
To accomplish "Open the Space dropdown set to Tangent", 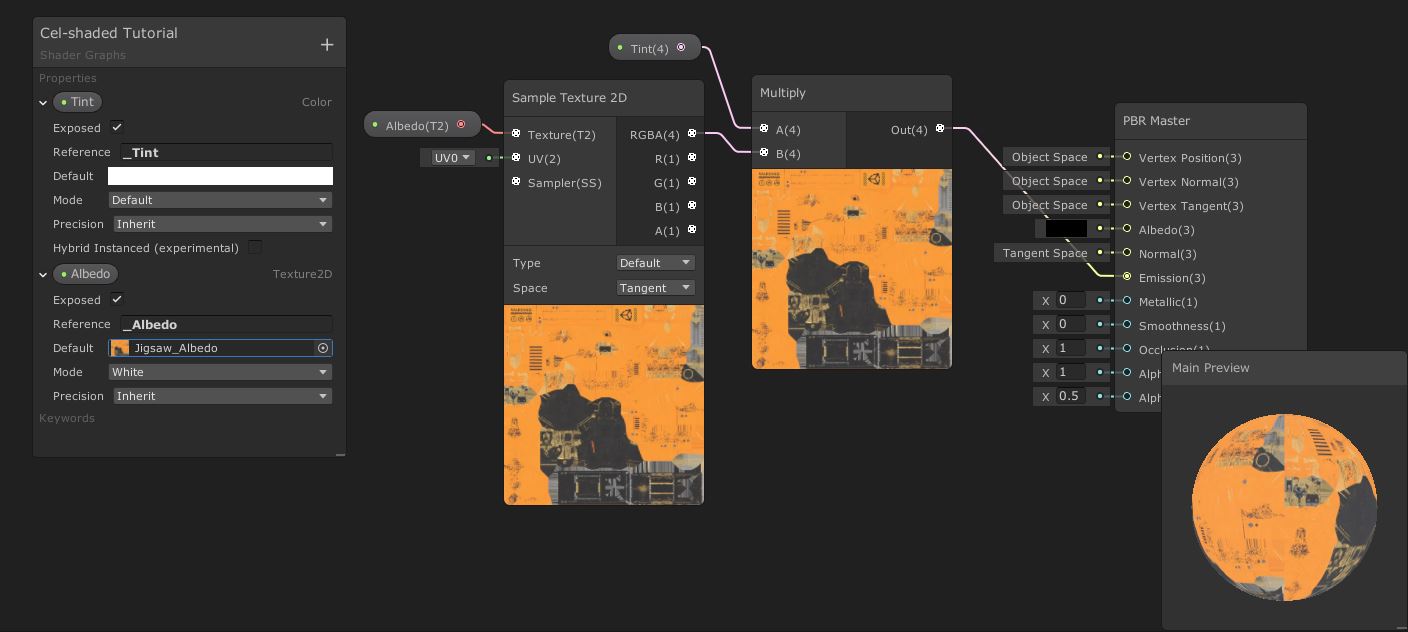I will [x=655, y=288].
